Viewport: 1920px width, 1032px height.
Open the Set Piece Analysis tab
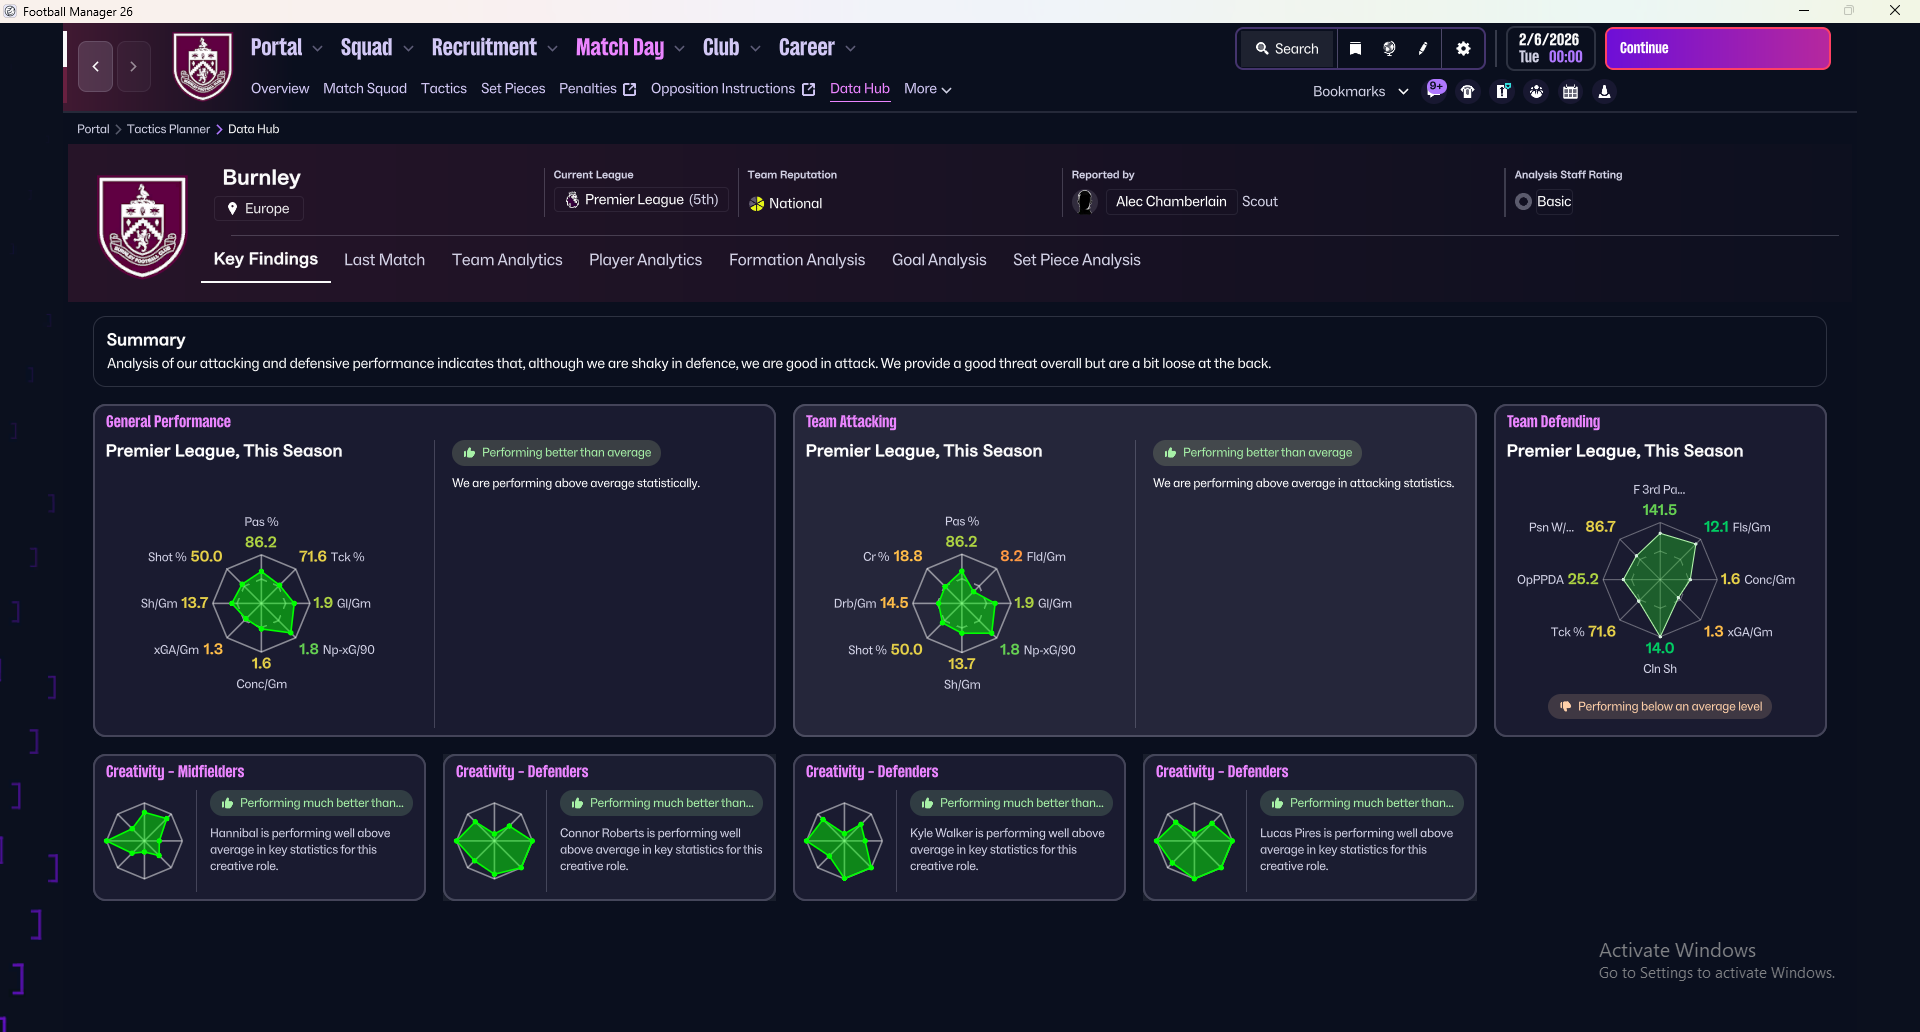[1076, 260]
